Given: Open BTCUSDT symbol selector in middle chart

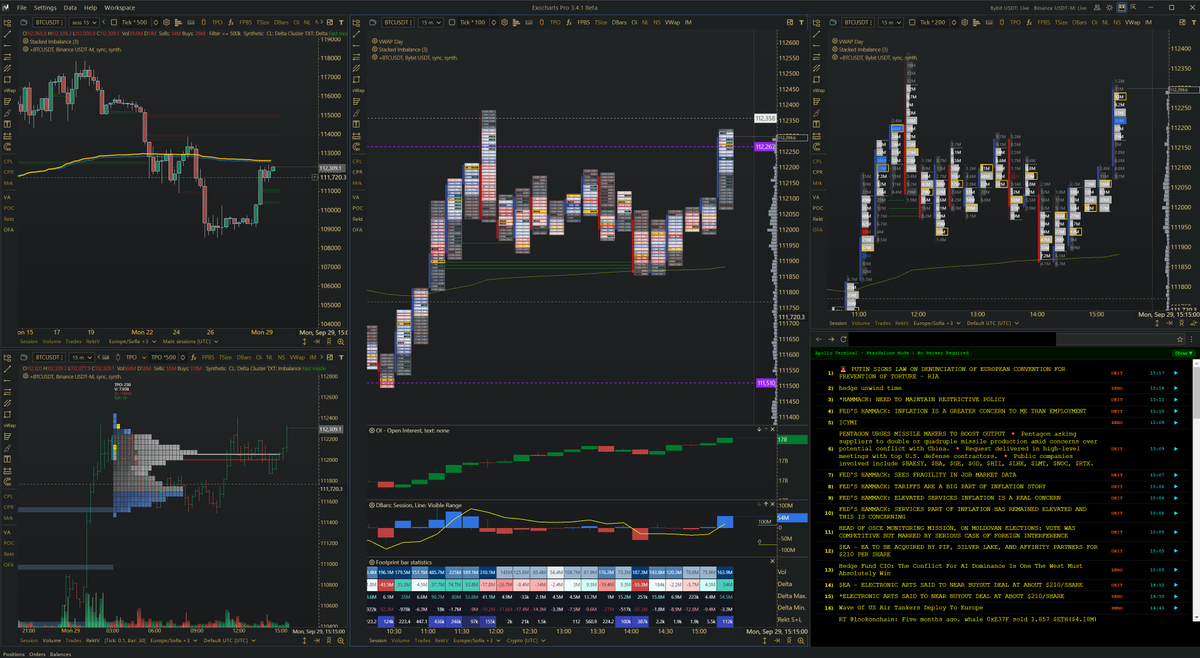Looking at the screenshot, I should [x=397, y=22].
